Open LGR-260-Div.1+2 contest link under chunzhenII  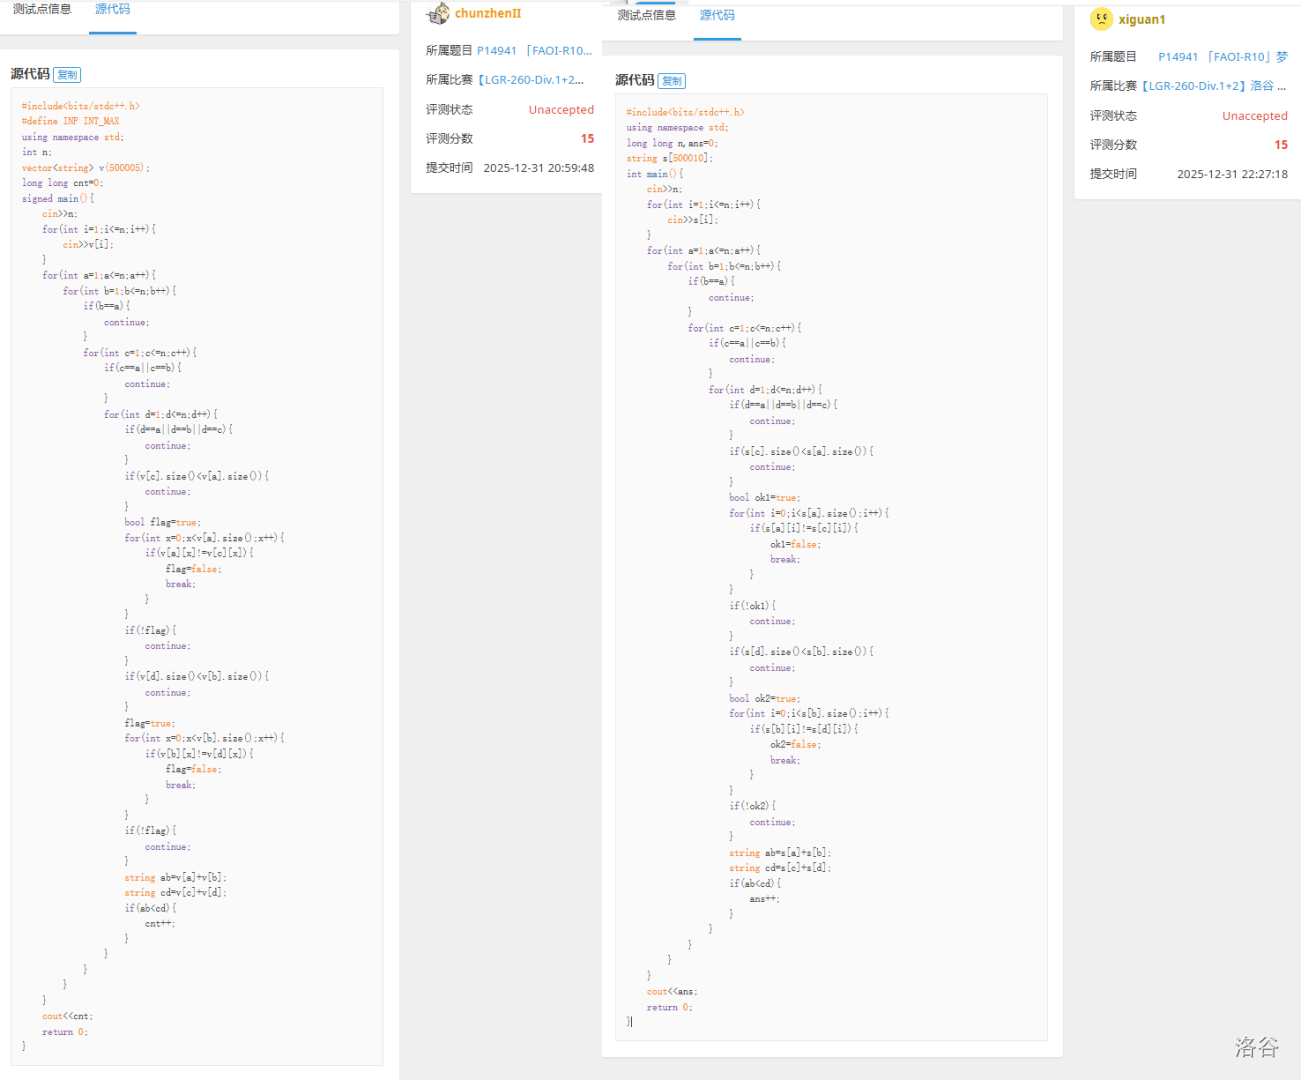coord(531,80)
